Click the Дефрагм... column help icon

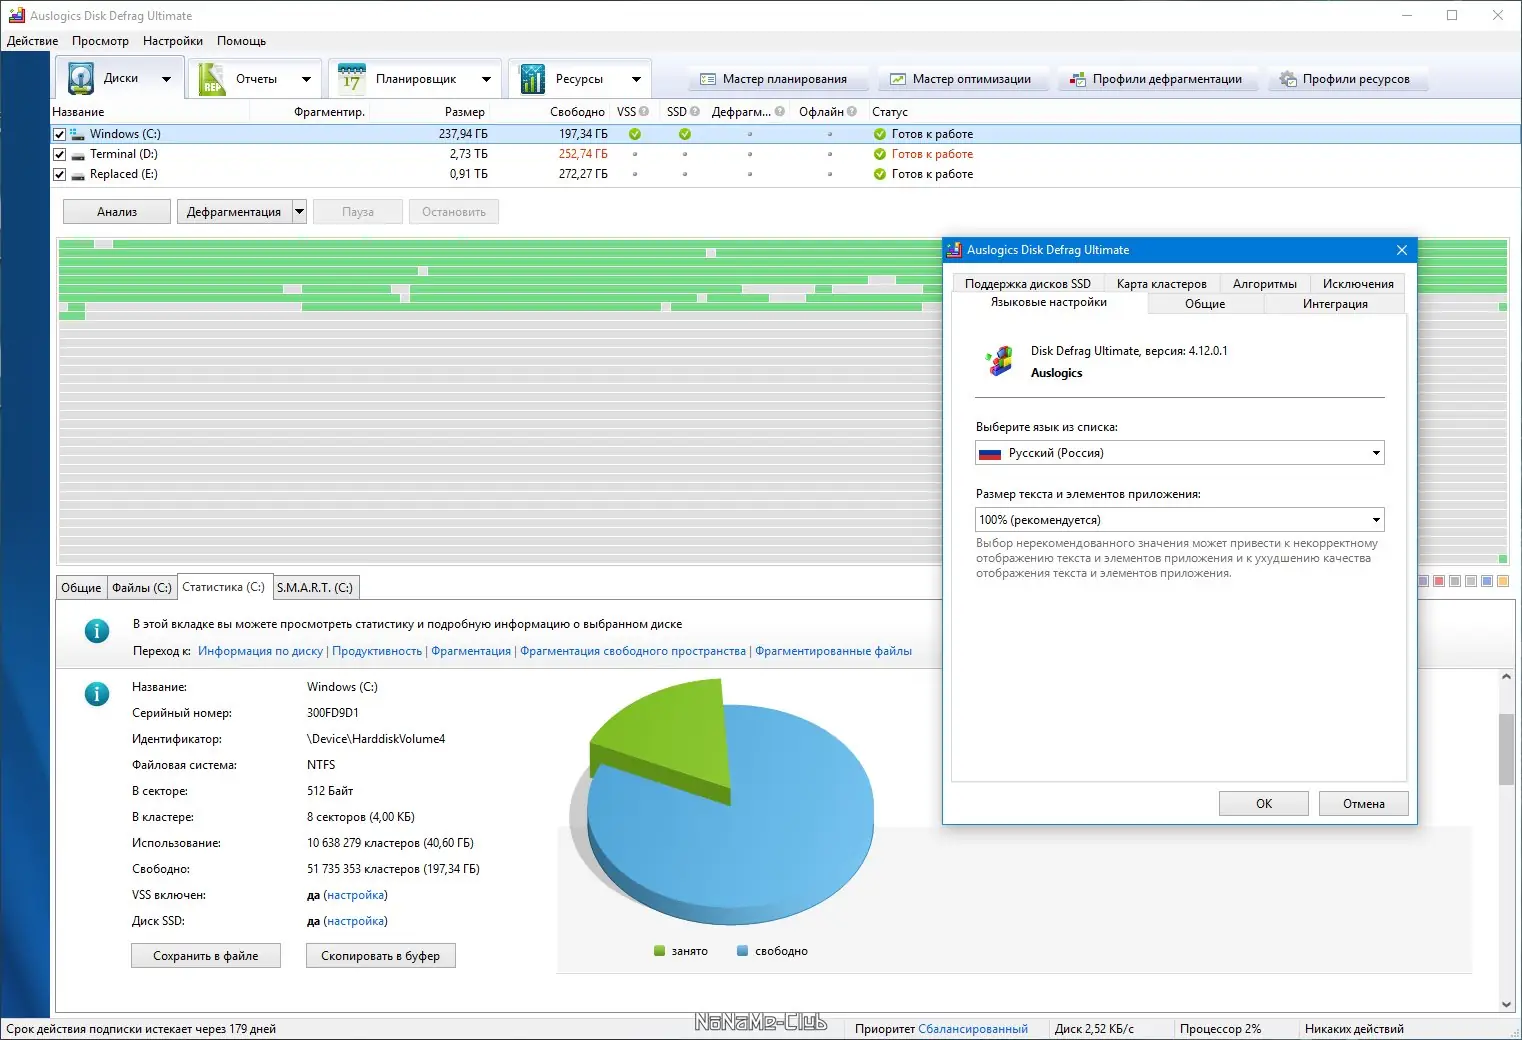780,112
